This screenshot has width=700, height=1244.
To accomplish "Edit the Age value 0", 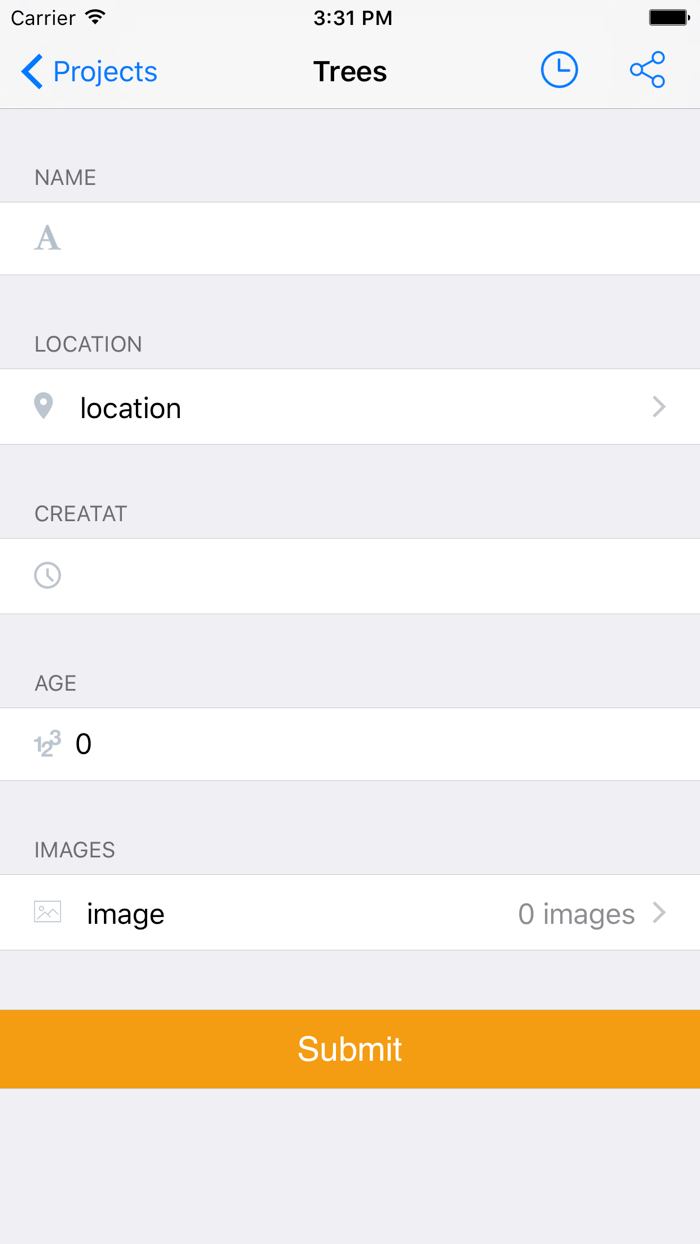I will click(x=84, y=744).
